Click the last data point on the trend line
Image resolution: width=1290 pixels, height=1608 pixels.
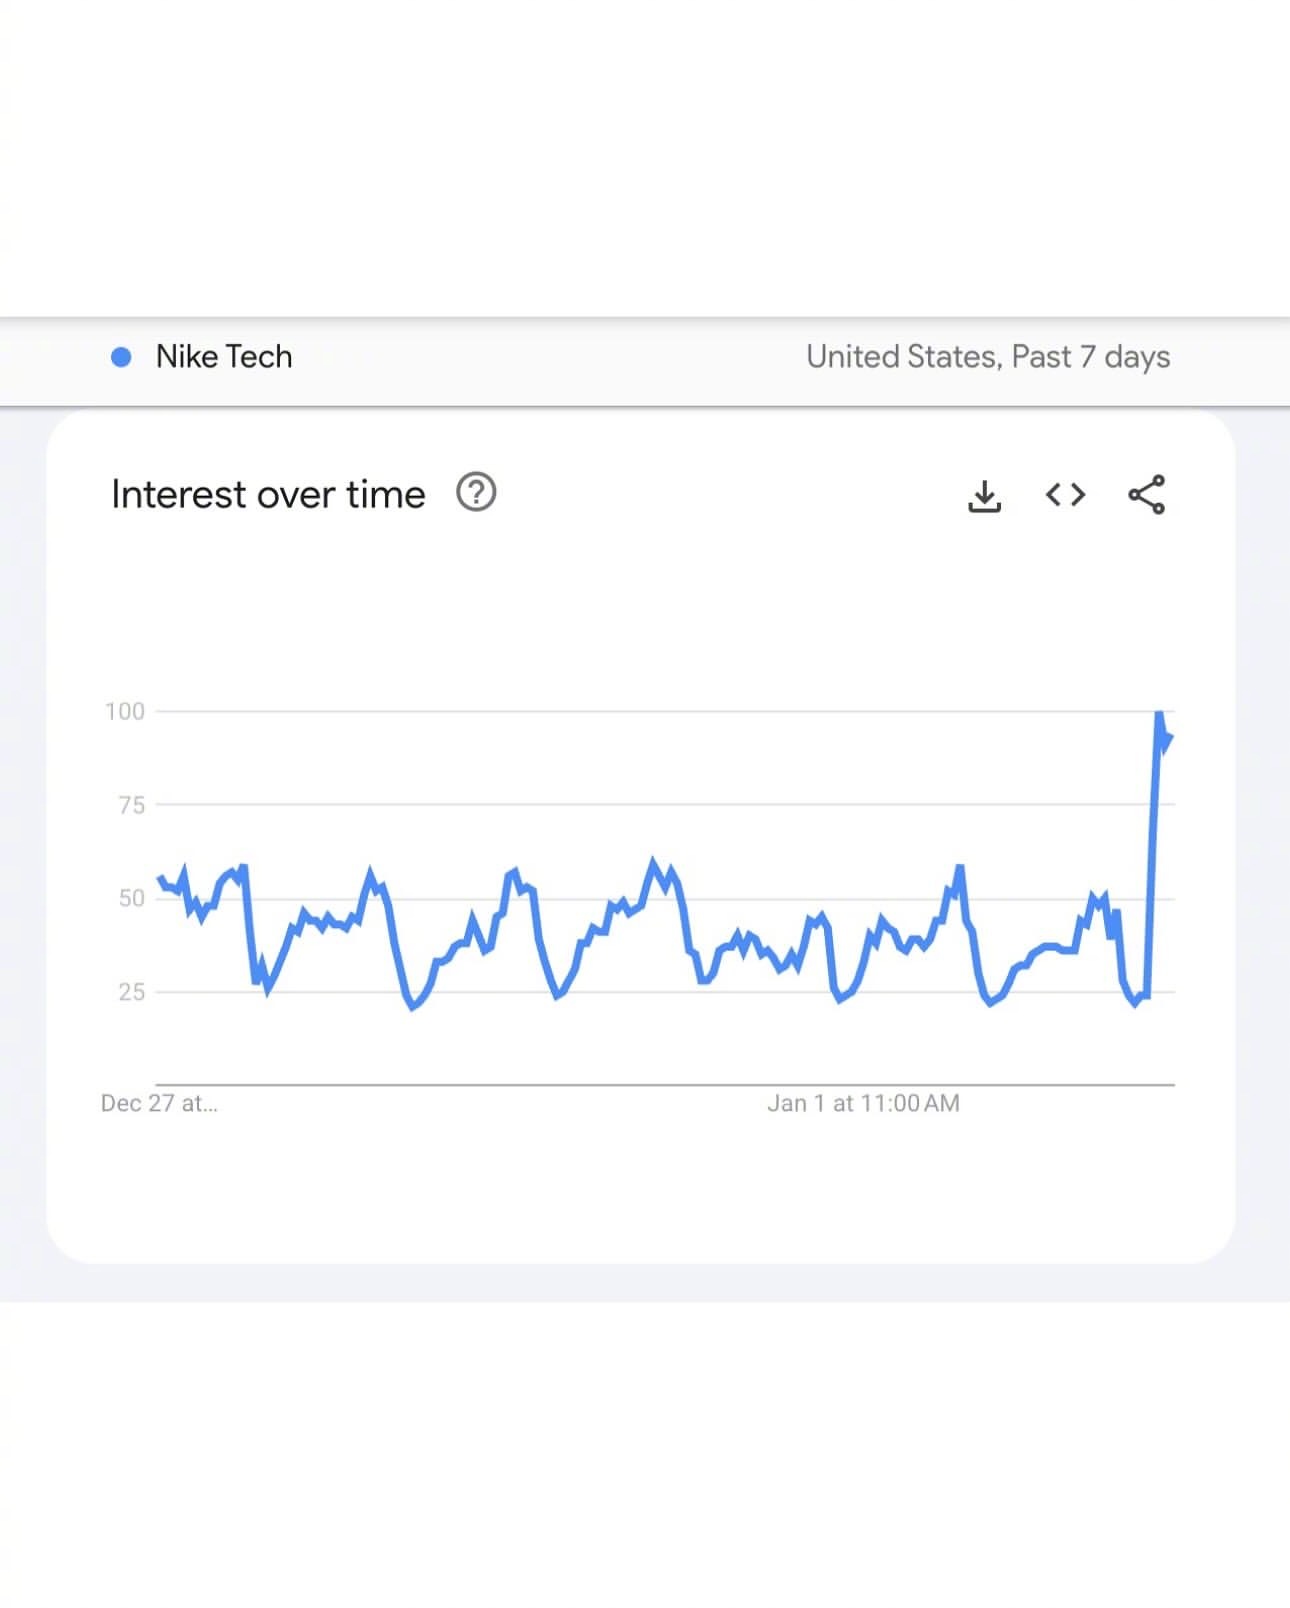(x=1169, y=738)
